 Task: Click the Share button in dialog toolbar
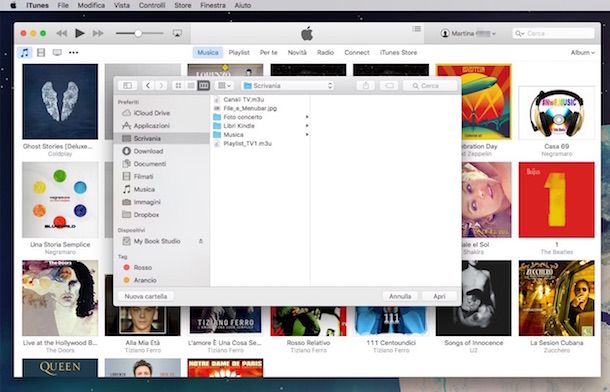[366, 86]
